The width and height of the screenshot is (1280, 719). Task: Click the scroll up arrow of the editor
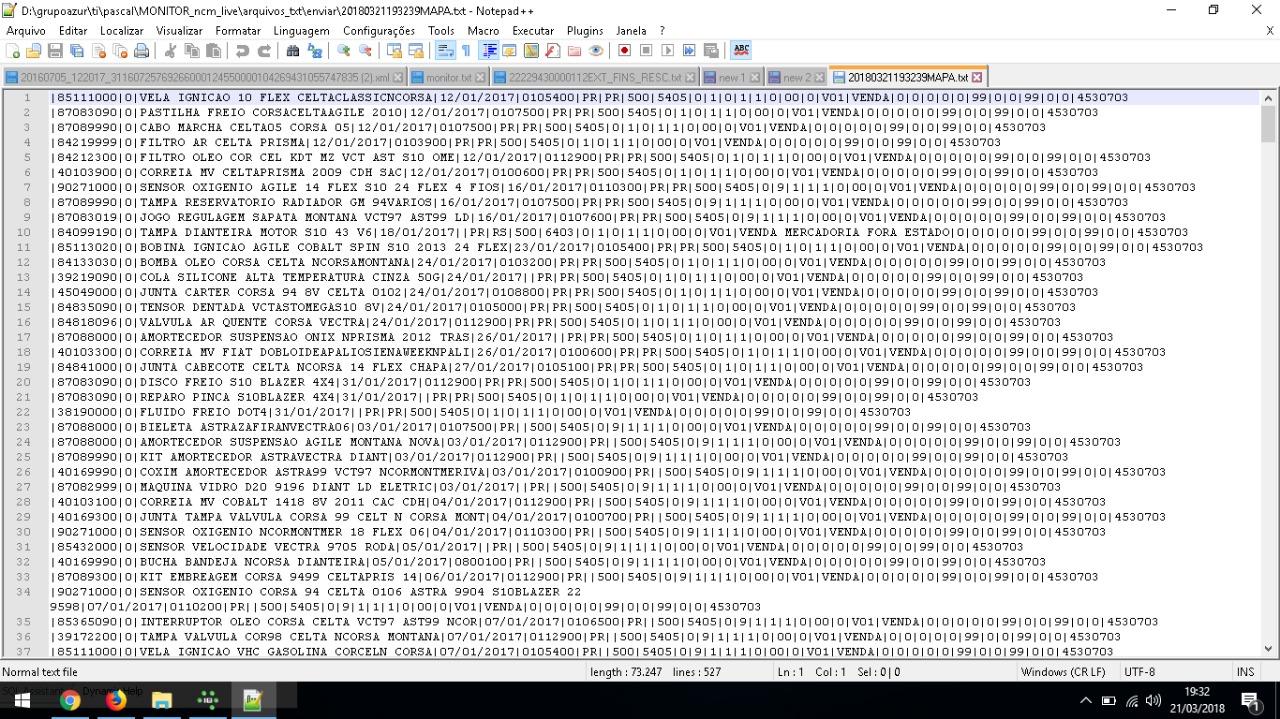[x=1269, y=98]
